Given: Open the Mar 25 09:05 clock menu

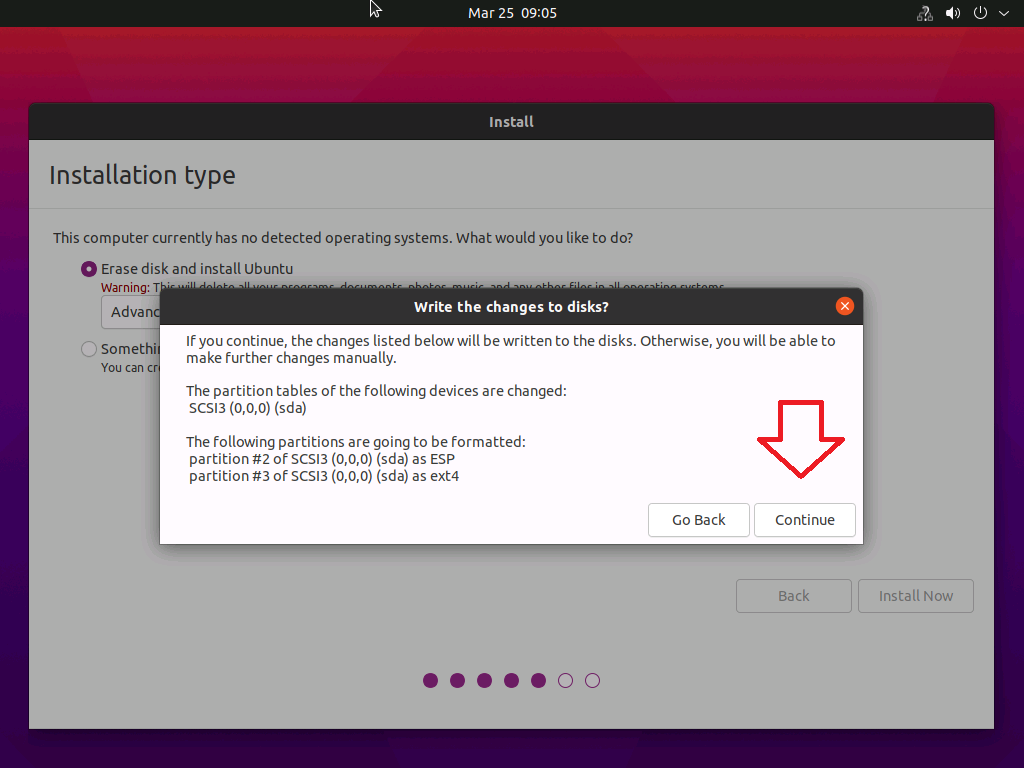Looking at the screenshot, I should point(512,13).
